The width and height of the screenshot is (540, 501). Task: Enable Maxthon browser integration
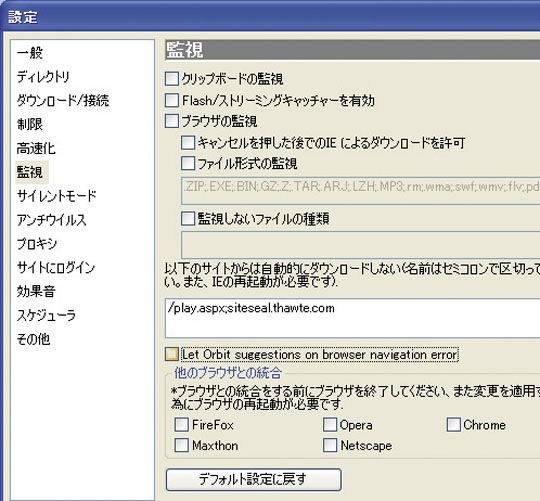click(x=181, y=445)
